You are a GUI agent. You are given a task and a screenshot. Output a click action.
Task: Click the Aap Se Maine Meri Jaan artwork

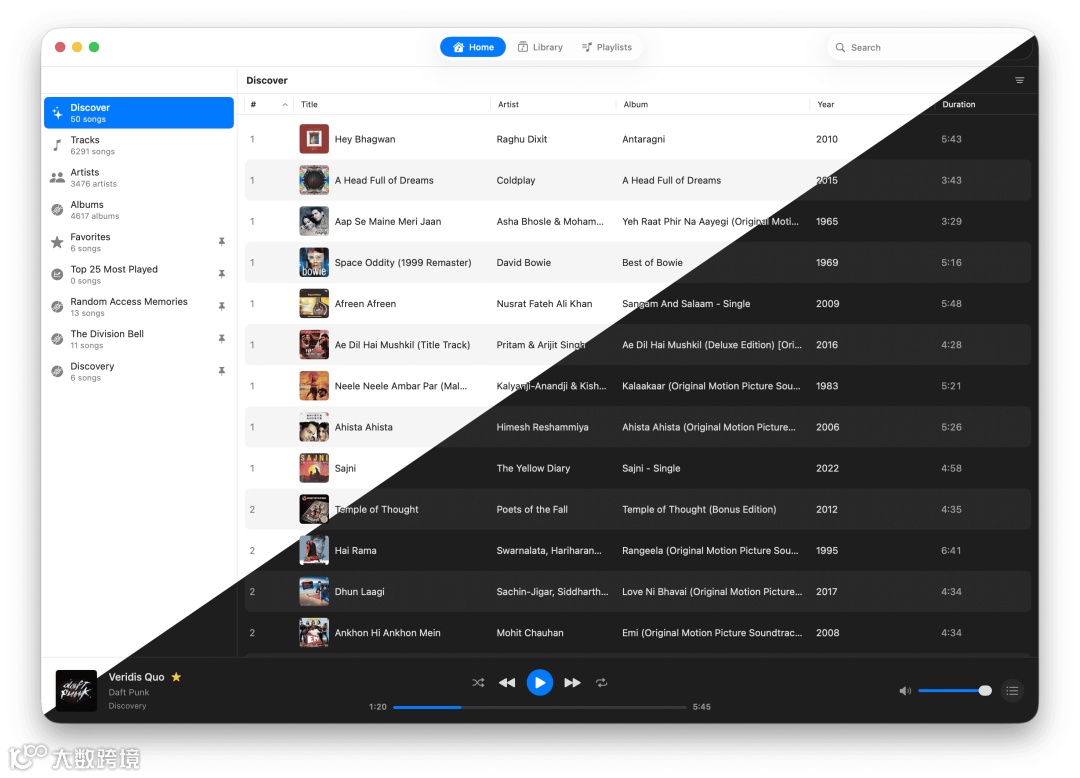point(314,222)
